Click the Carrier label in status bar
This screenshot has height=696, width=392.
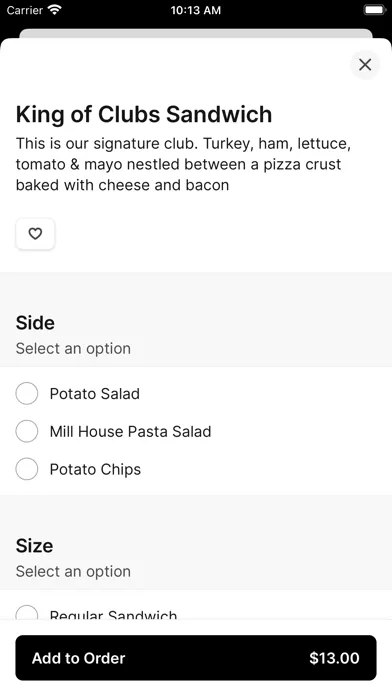(x=25, y=10)
